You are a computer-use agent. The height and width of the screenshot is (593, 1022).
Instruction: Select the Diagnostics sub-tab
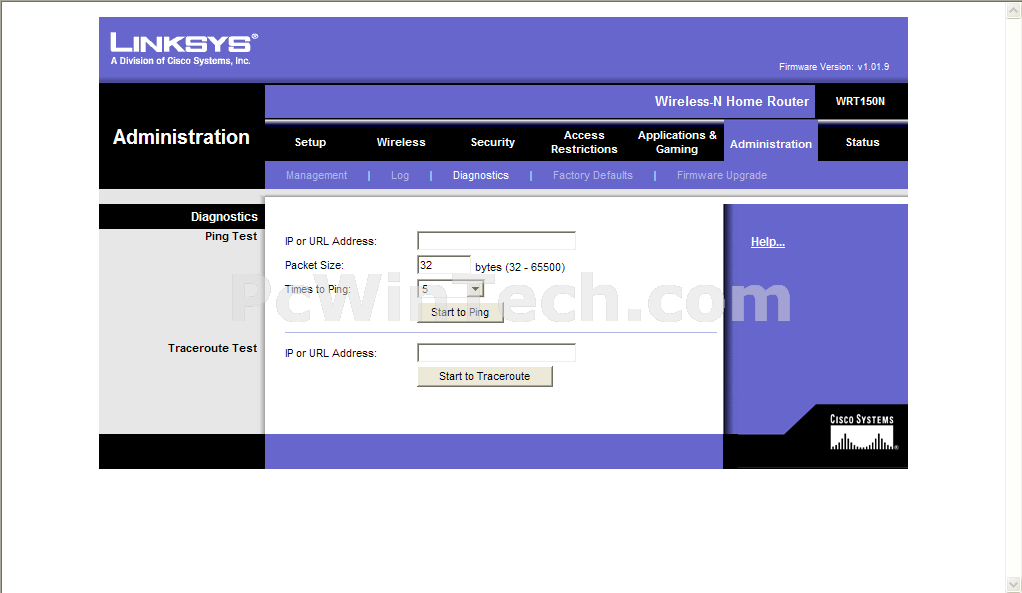pyautogui.click(x=480, y=175)
